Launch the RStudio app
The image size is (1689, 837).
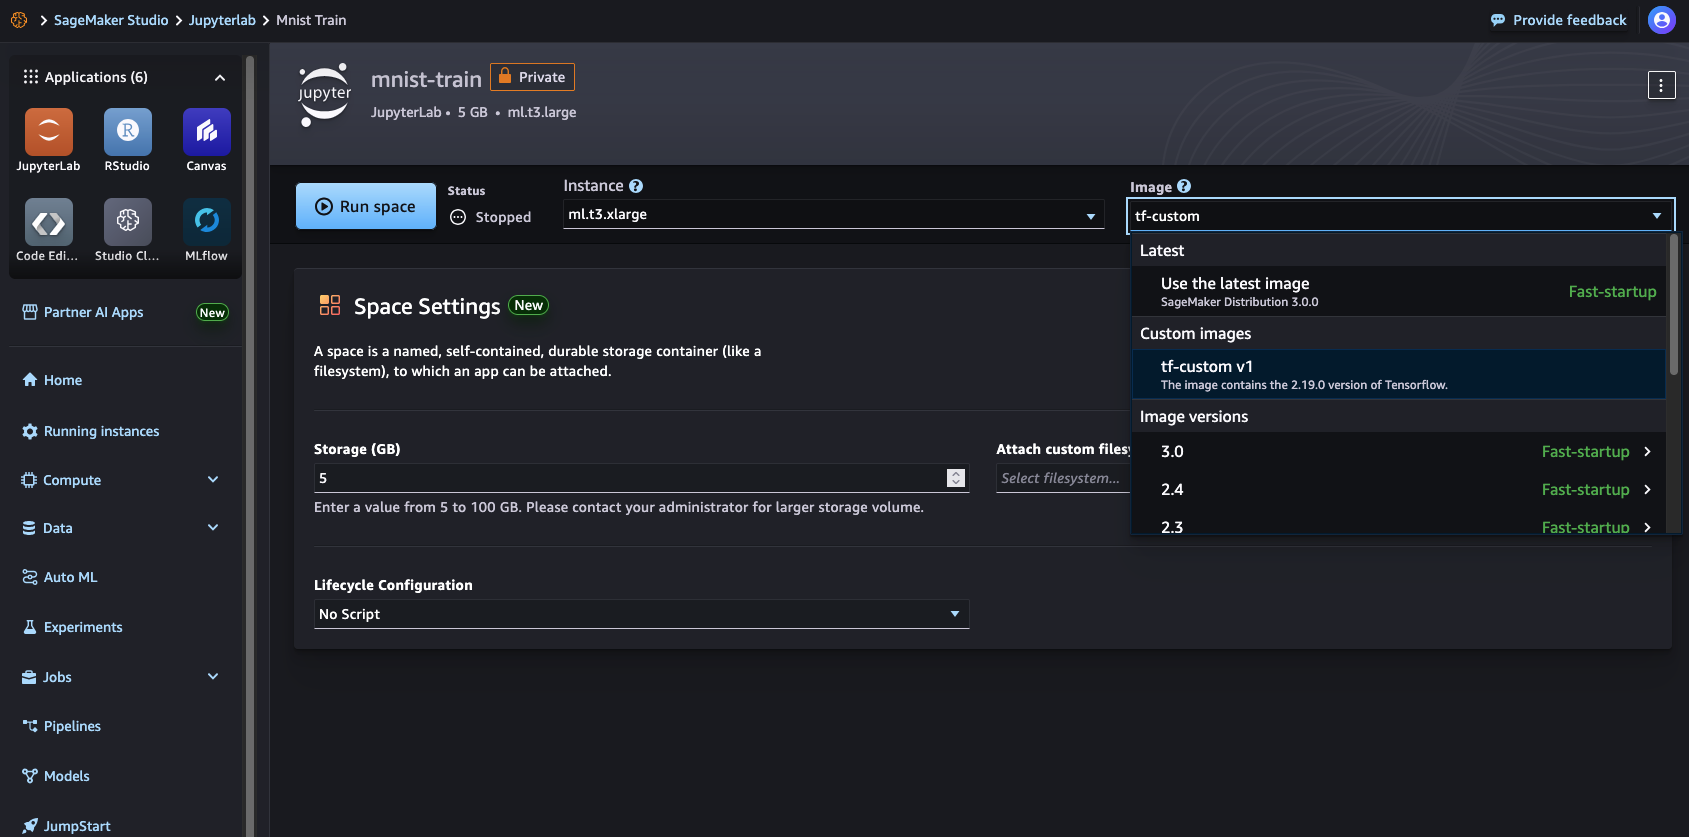[127, 141]
